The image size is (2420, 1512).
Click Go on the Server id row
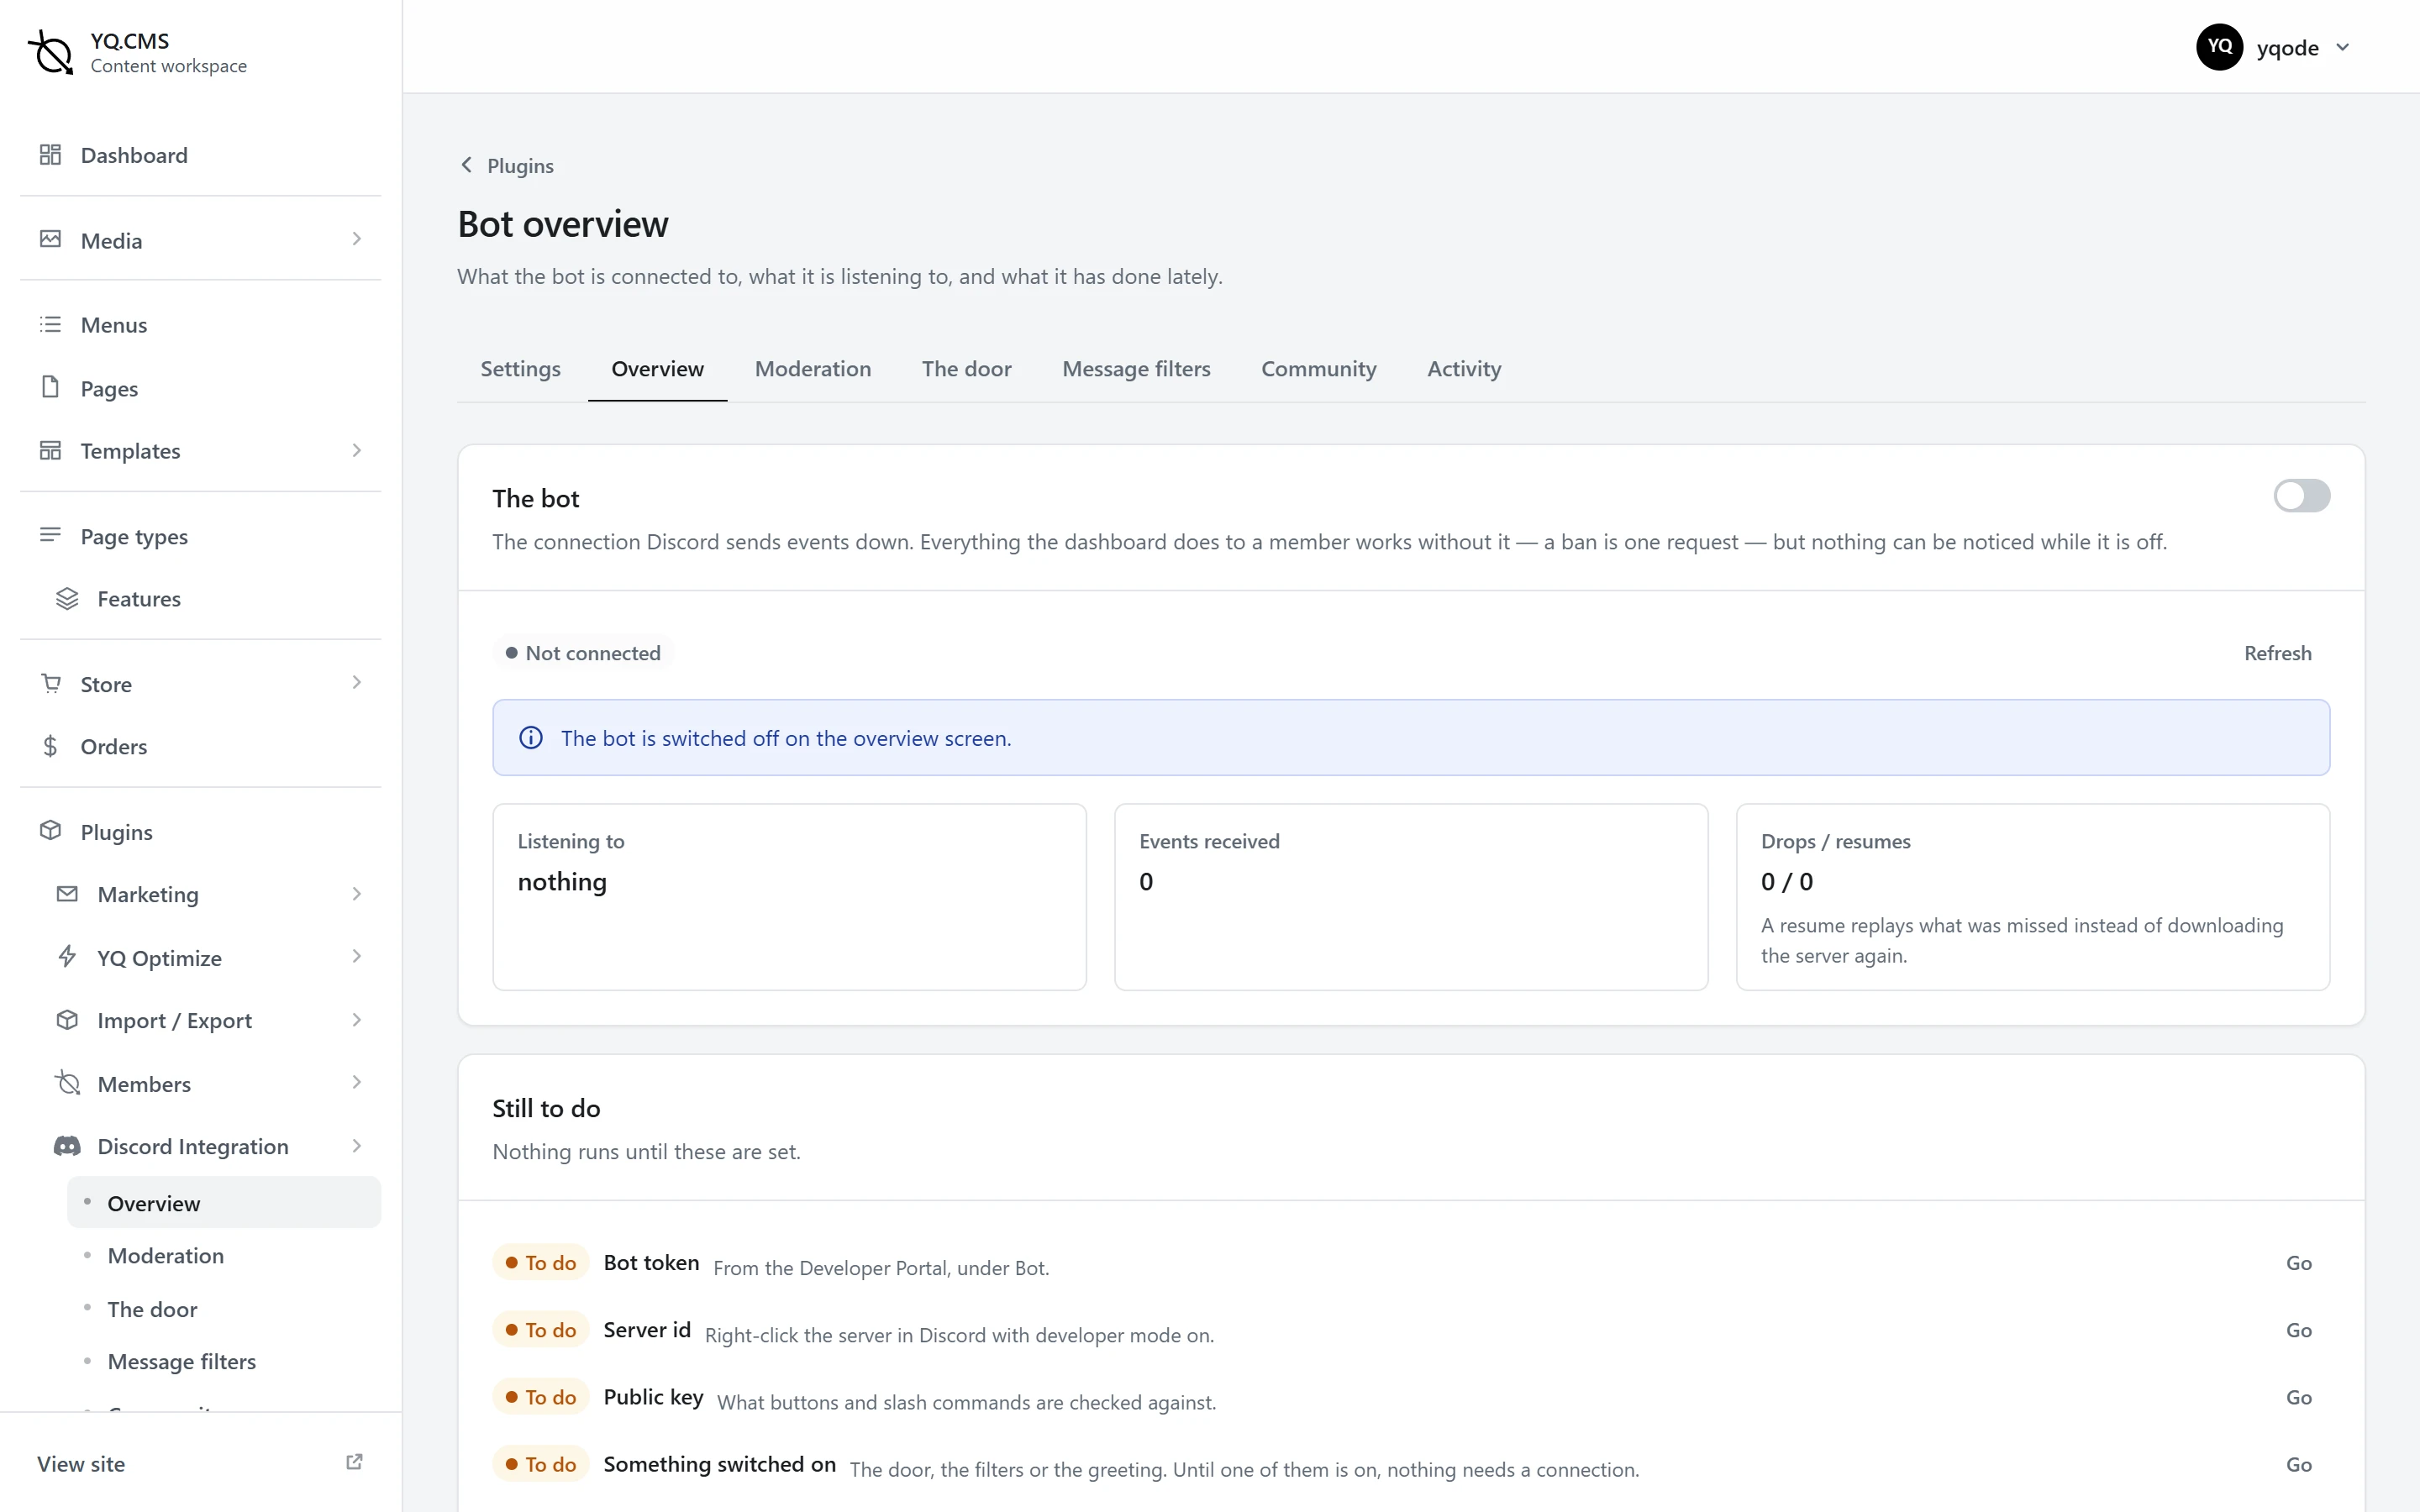[2298, 1330]
